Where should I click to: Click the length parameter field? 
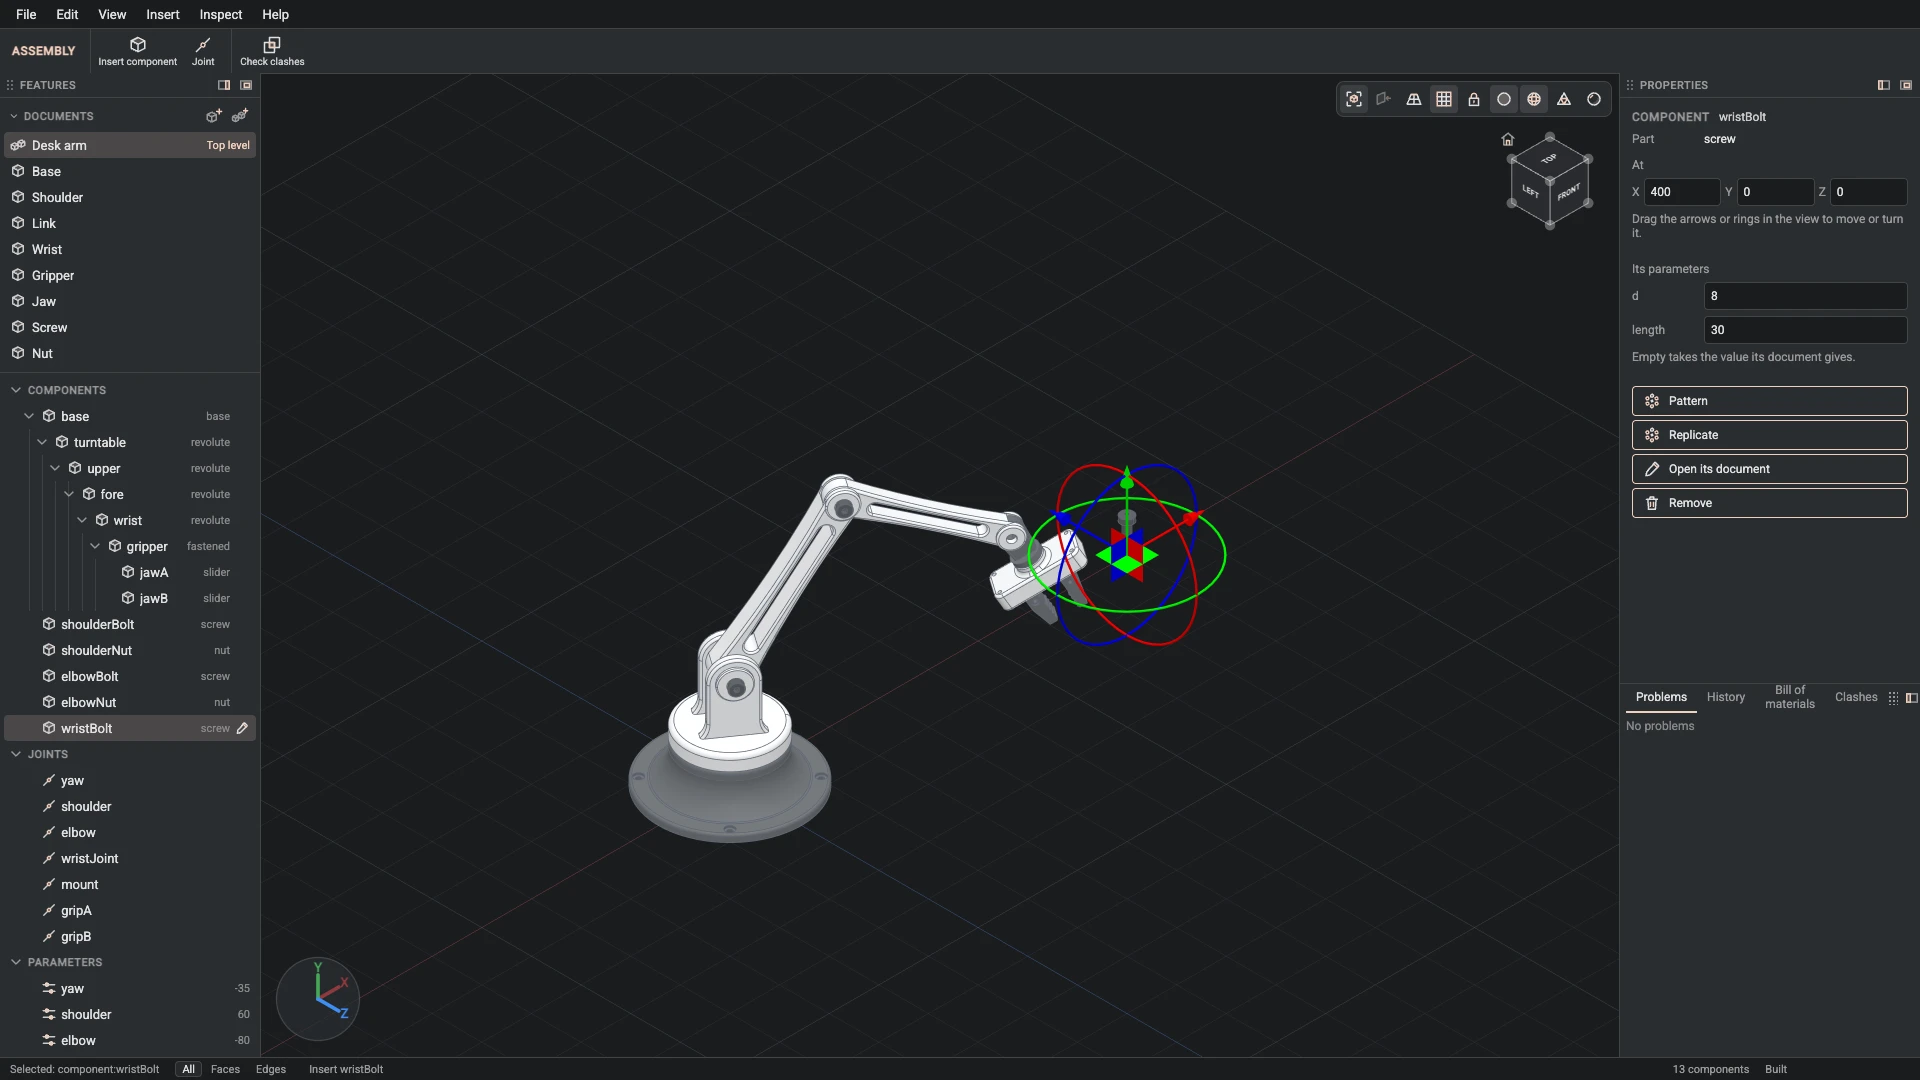click(x=1805, y=330)
